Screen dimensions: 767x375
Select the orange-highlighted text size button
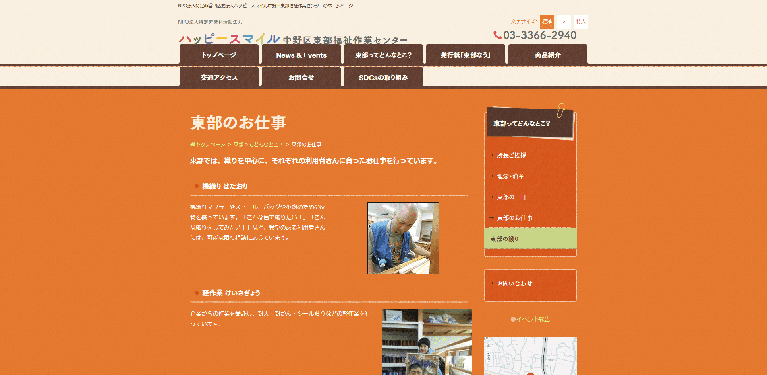[x=547, y=22]
